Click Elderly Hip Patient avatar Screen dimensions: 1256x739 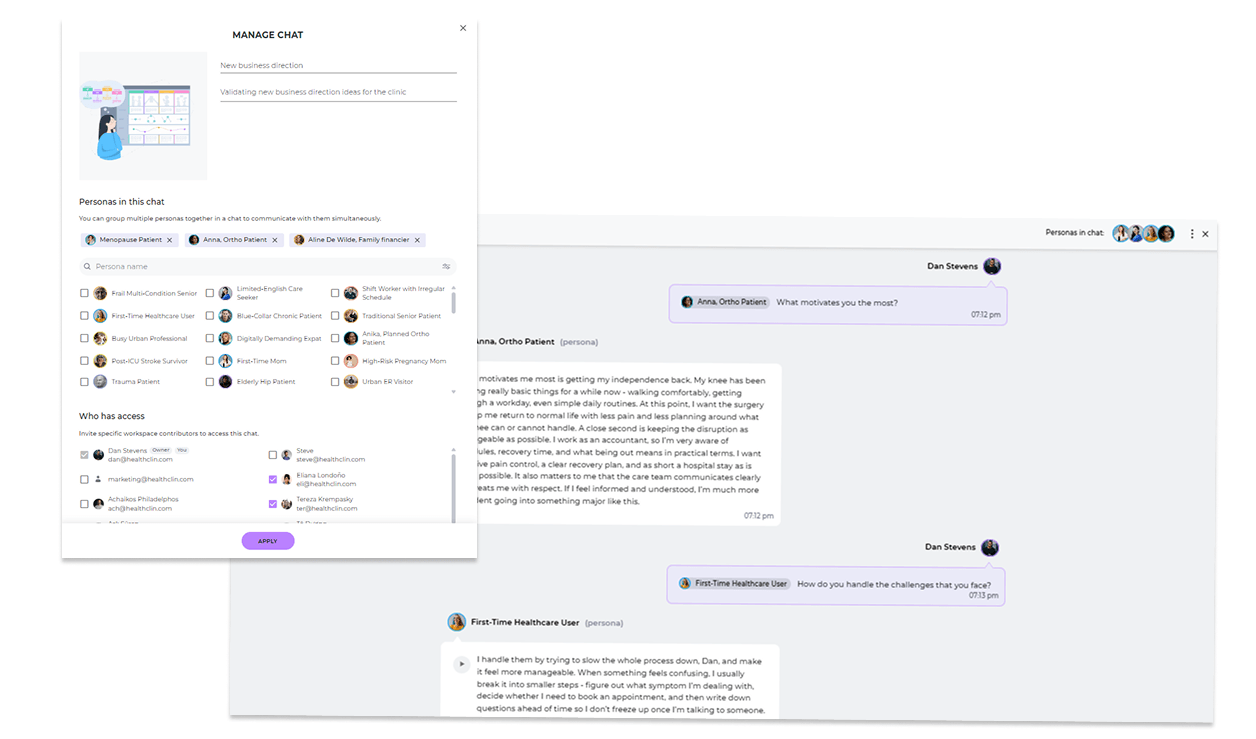pyautogui.click(x=225, y=381)
